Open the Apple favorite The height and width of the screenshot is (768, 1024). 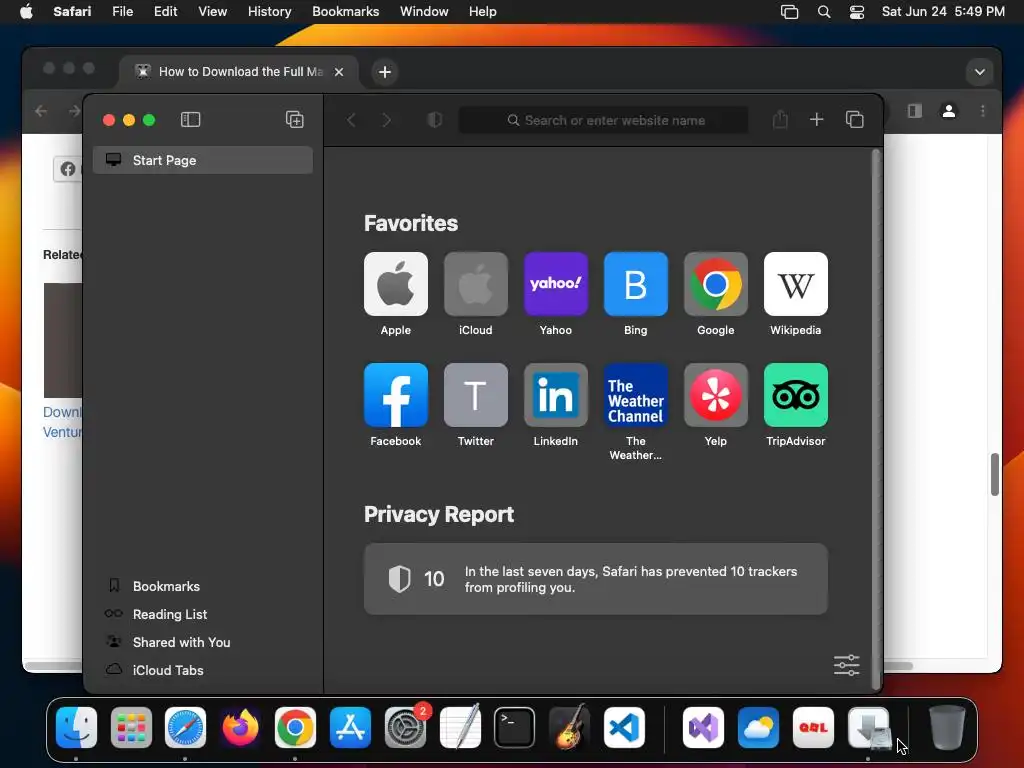[396, 284]
